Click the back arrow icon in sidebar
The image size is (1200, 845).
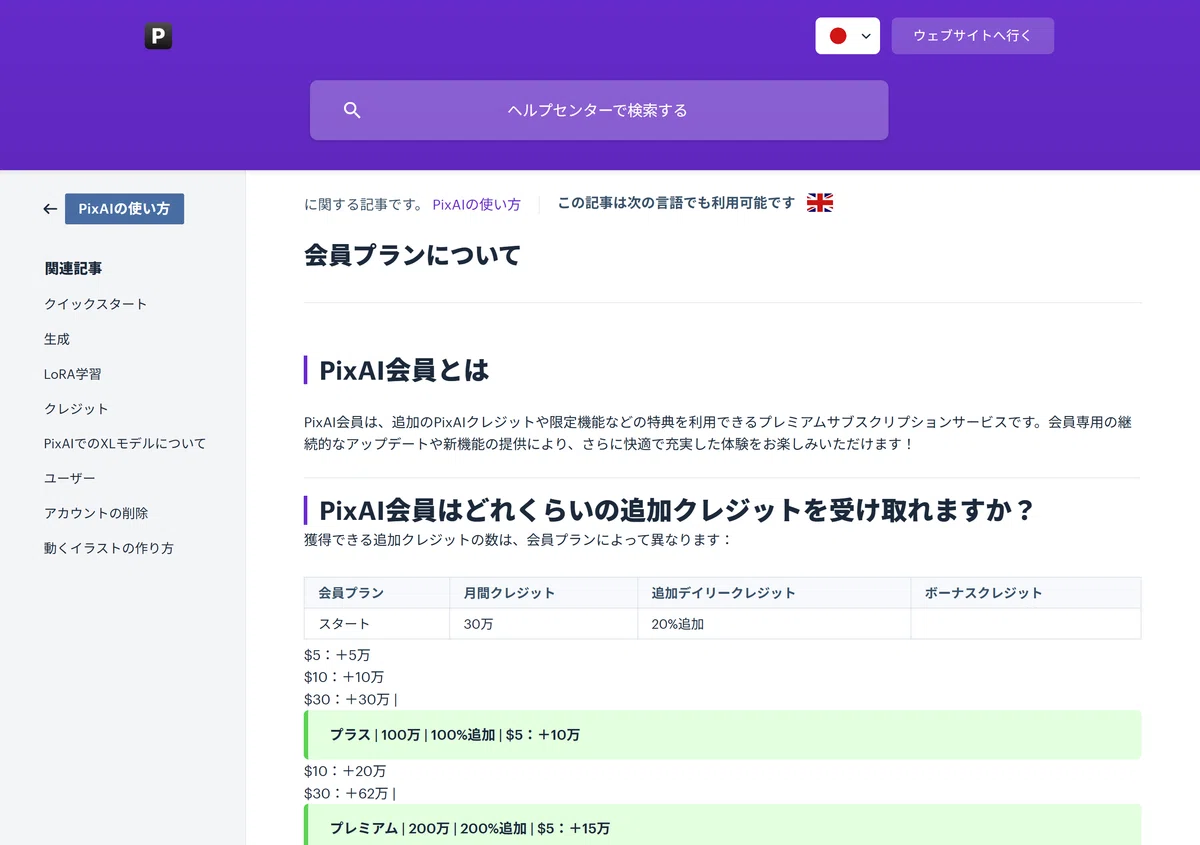pyautogui.click(x=50, y=209)
